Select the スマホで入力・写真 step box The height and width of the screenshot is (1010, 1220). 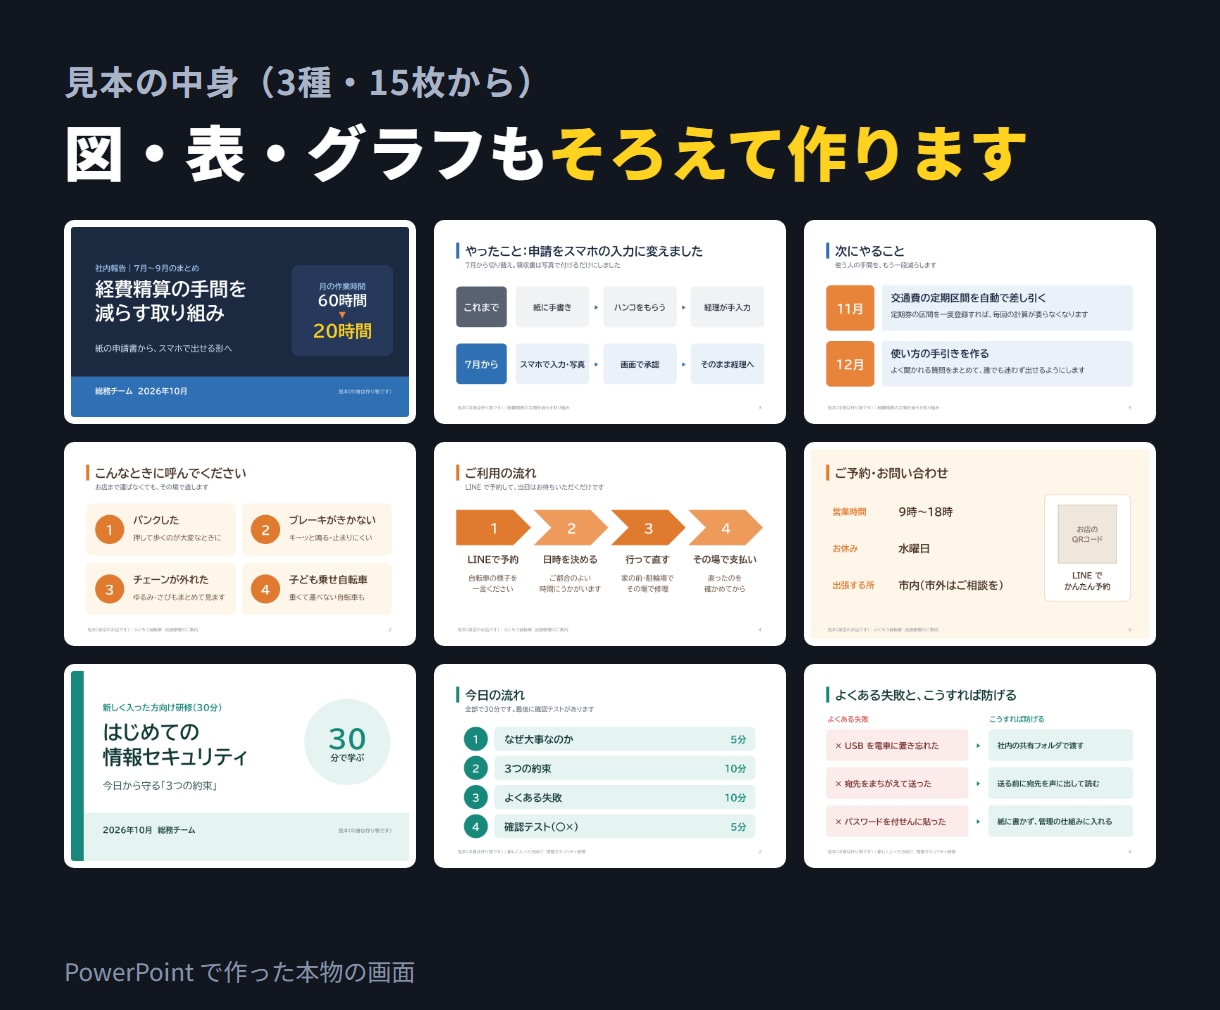click(552, 364)
